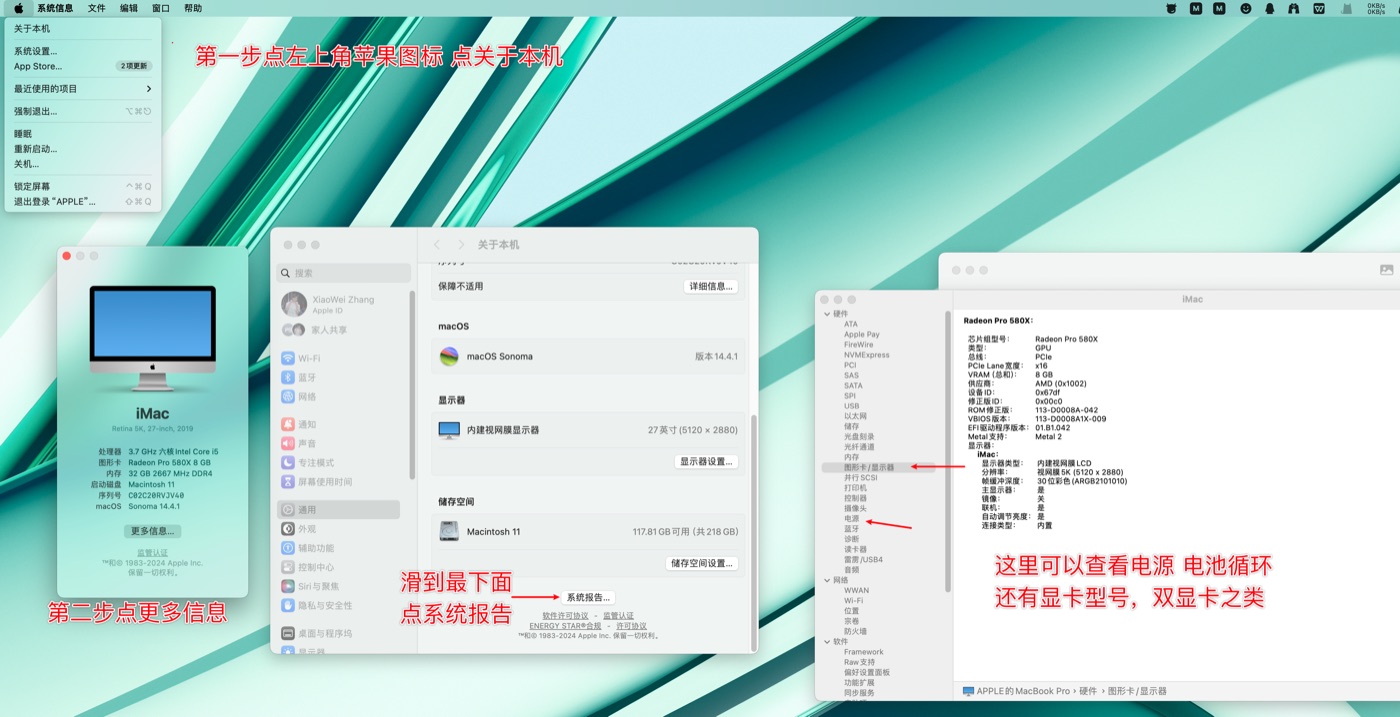
Task: Click the 控制中心 icon in Settings sidebar
Action: (x=288, y=567)
